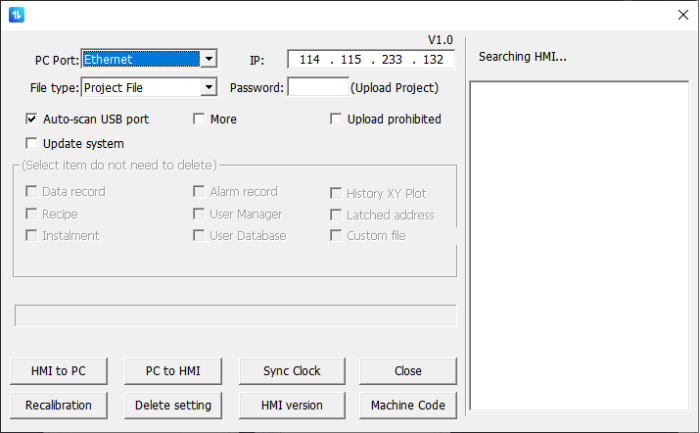Click the first IP octet 114
The width and height of the screenshot is (700, 433).
pyautogui.click(x=309, y=60)
